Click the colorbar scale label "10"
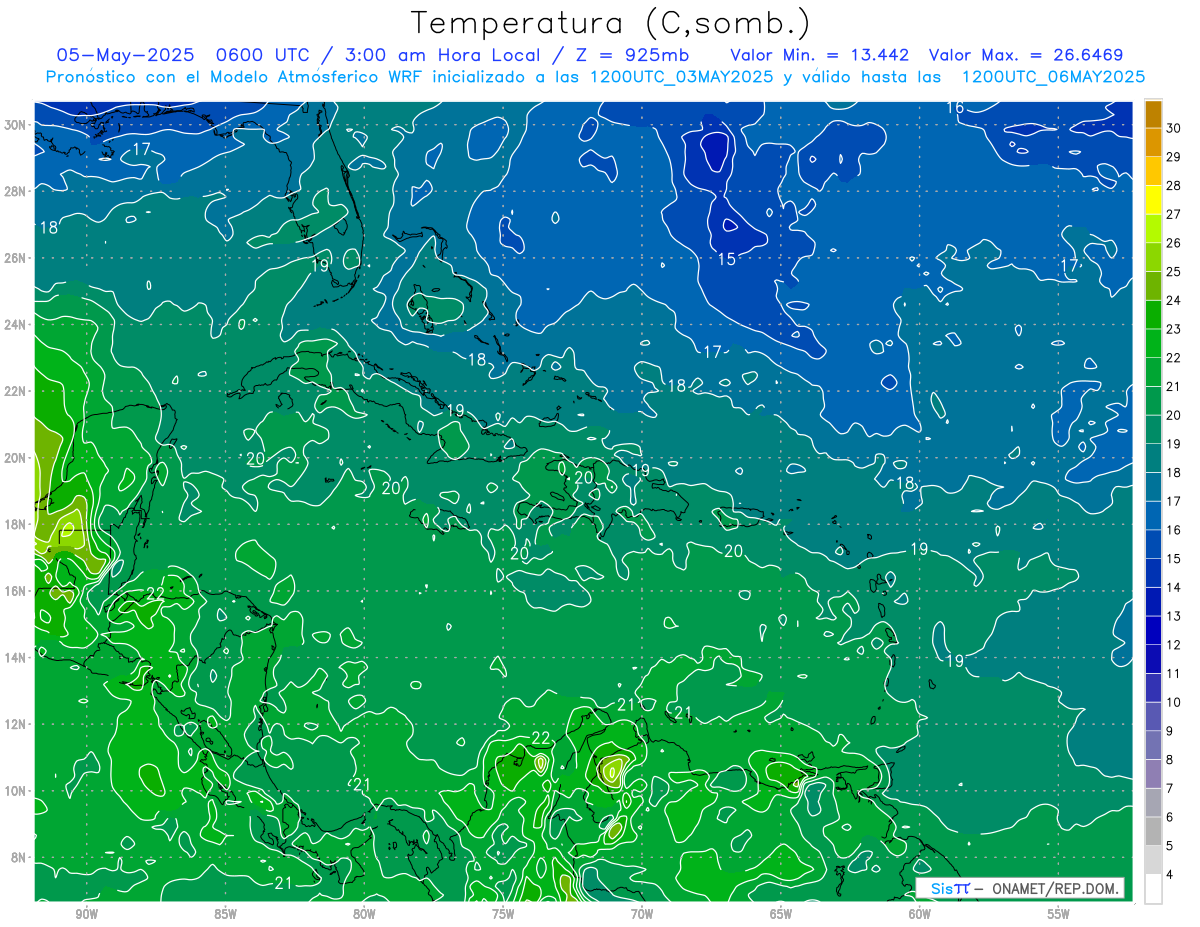Viewport: 1200px width, 927px height. pyautogui.click(x=1174, y=702)
